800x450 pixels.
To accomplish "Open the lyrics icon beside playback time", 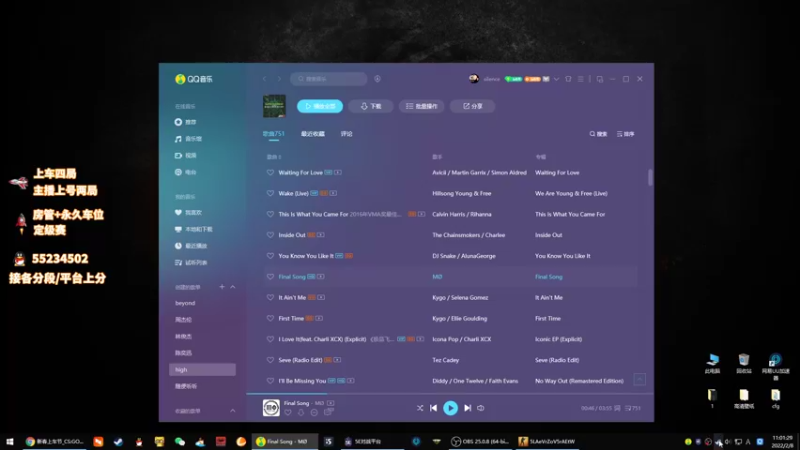I will tap(617, 408).
